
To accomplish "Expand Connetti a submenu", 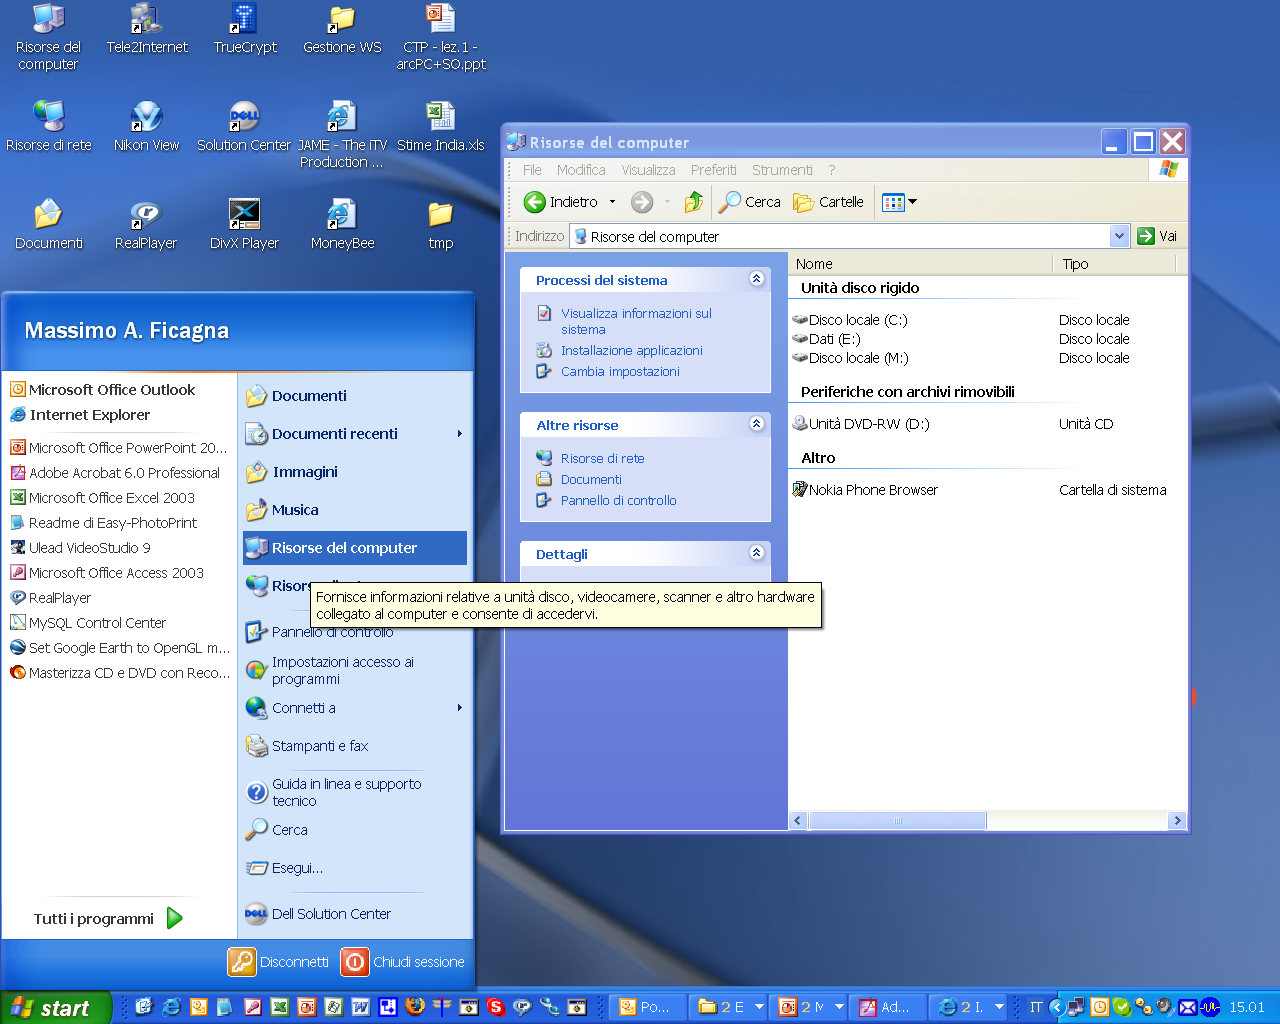I will (x=355, y=708).
